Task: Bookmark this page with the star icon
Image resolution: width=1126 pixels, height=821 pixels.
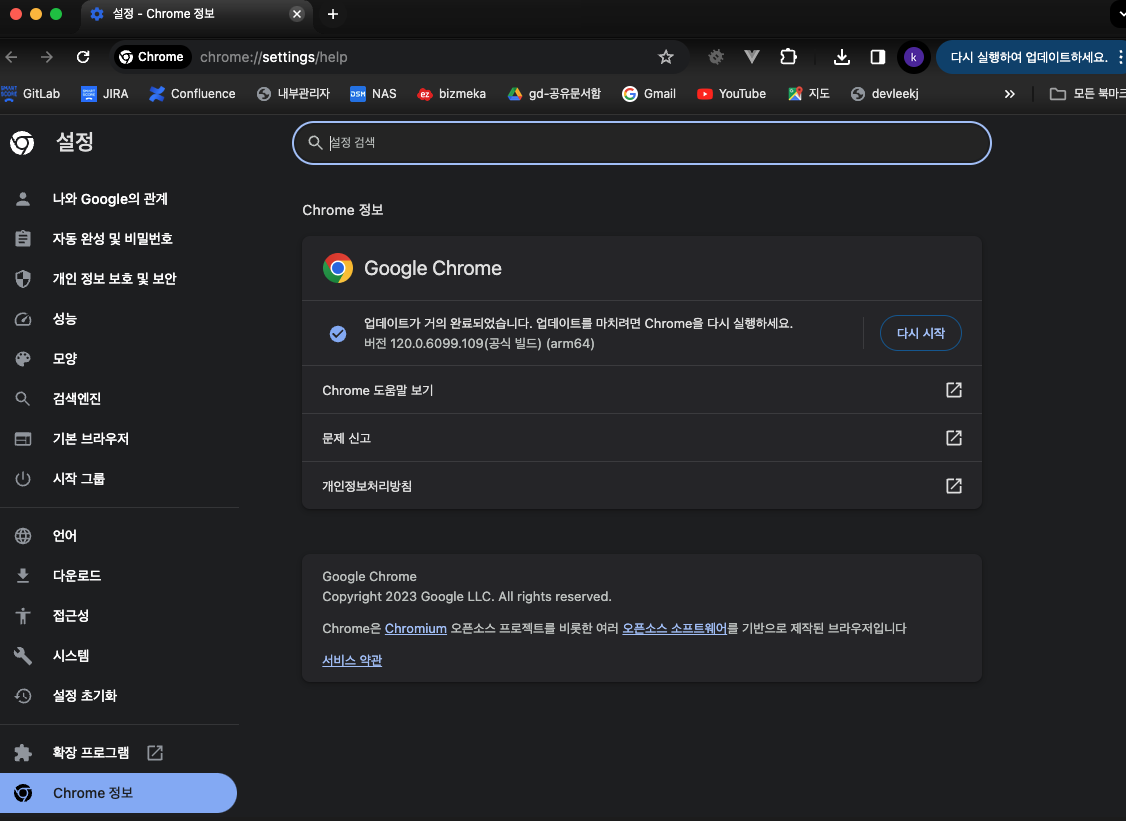Action: [x=666, y=57]
